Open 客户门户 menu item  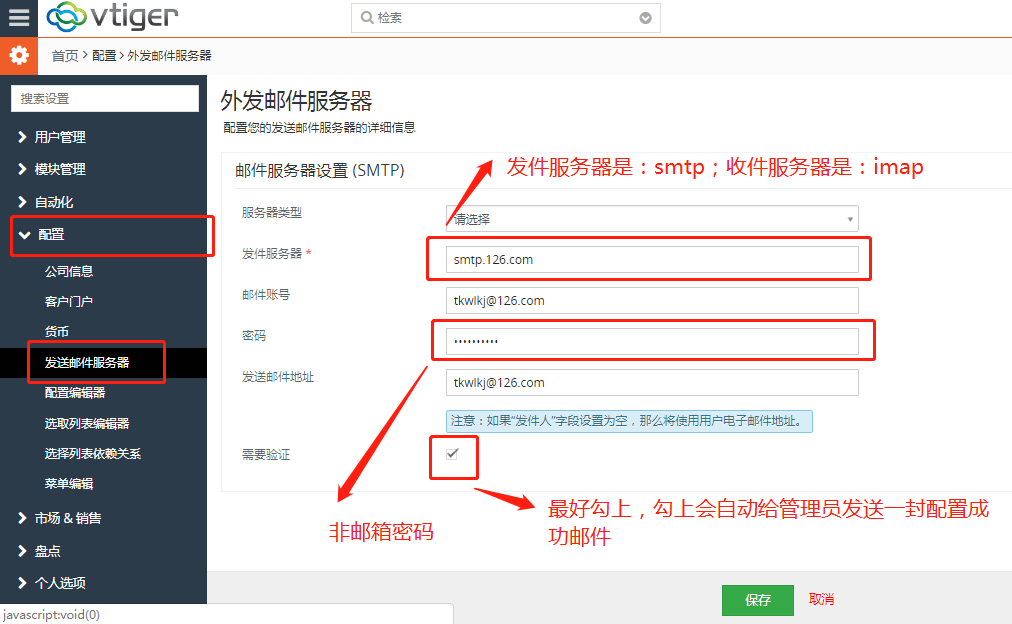click(69, 301)
